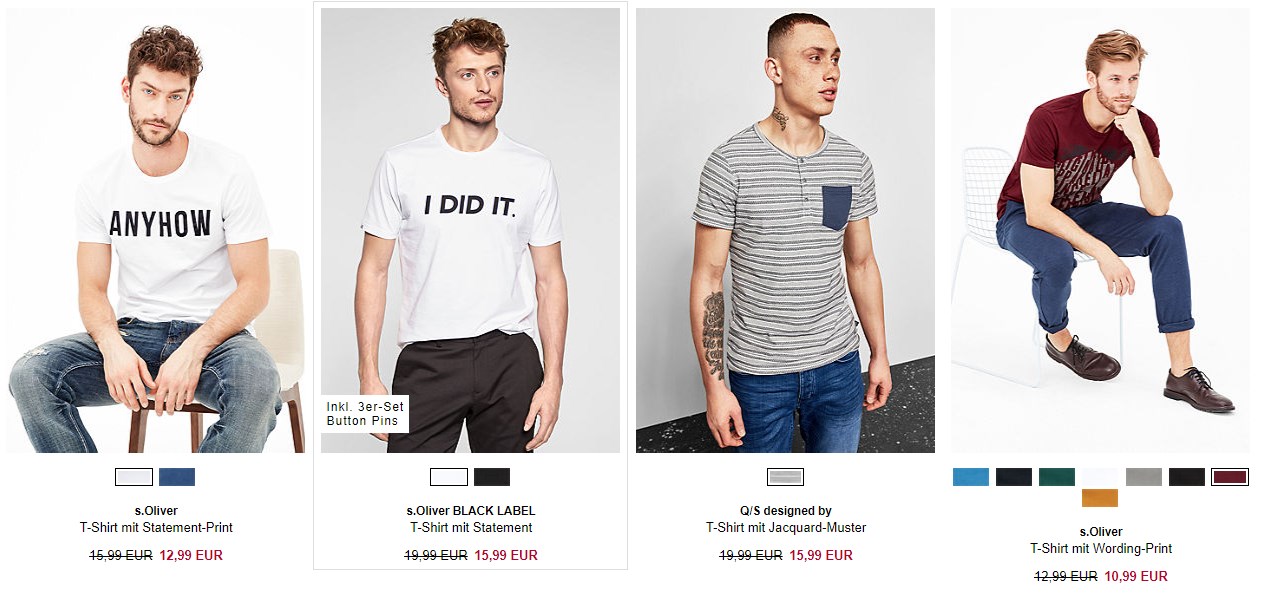
Task: Choose black swatch for BLACK LABEL shirt
Action: coord(492,477)
